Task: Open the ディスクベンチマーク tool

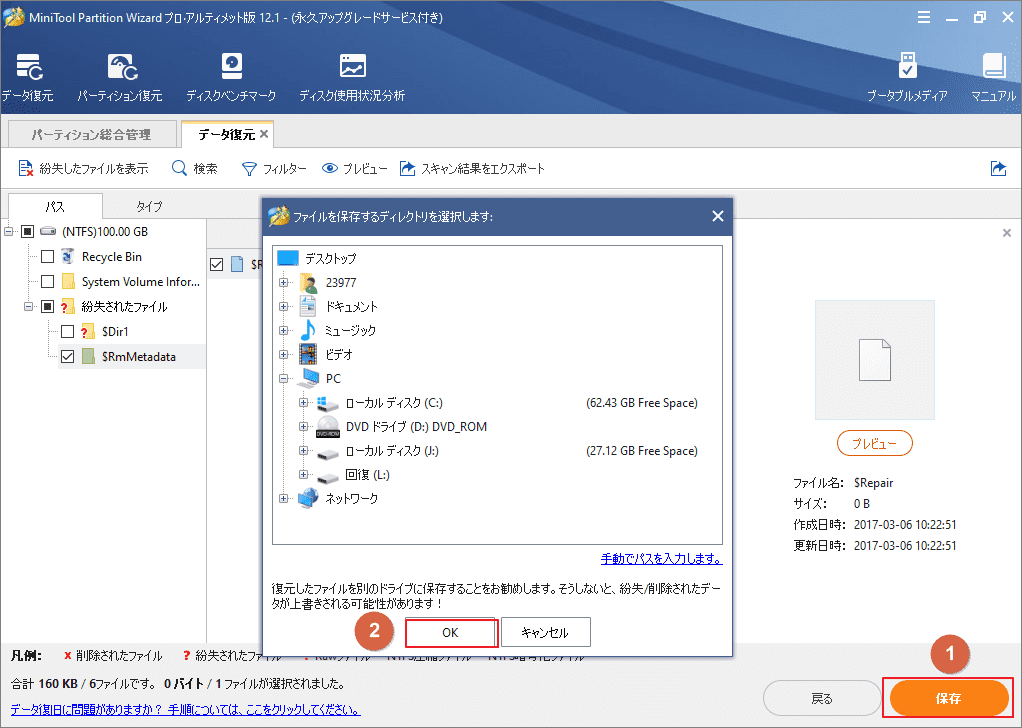Action: pyautogui.click(x=231, y=77)
